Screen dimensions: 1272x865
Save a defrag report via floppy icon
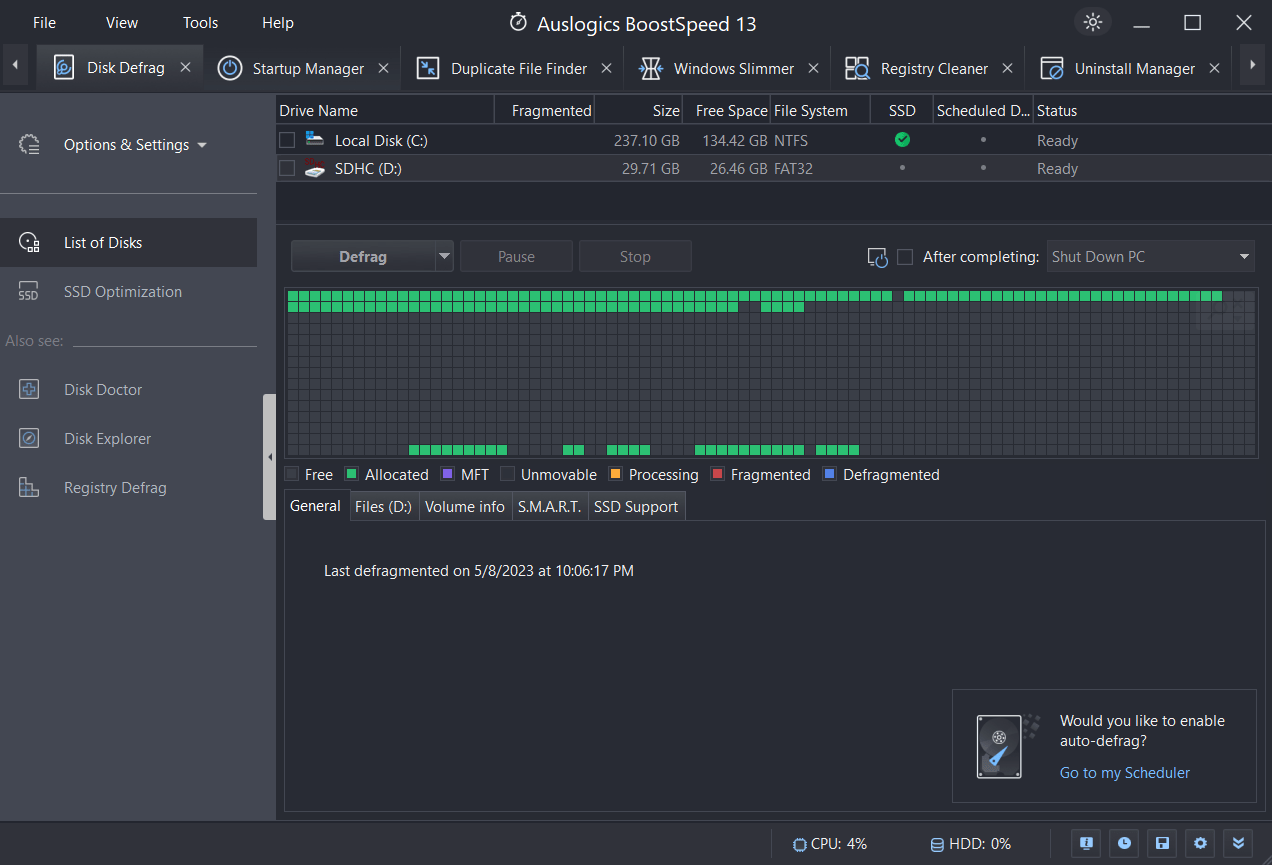(1161, 843)
